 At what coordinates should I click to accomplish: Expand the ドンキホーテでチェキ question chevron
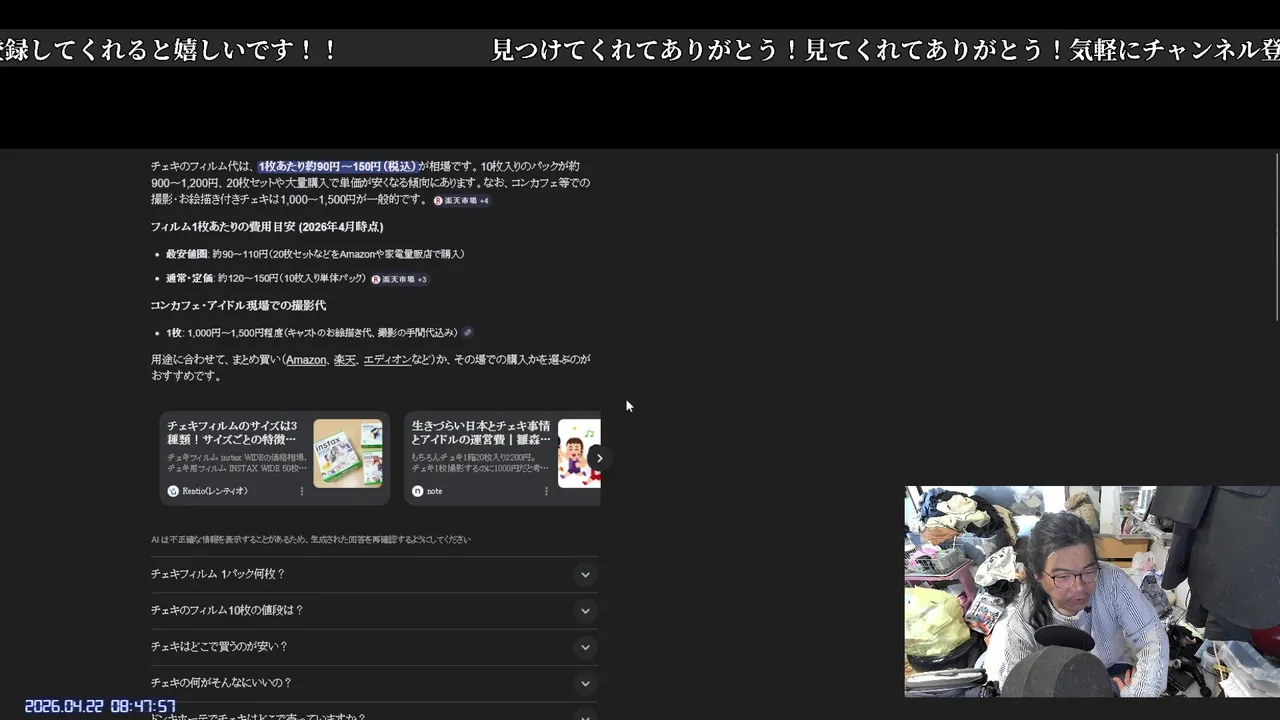click(x=585, y=715)
